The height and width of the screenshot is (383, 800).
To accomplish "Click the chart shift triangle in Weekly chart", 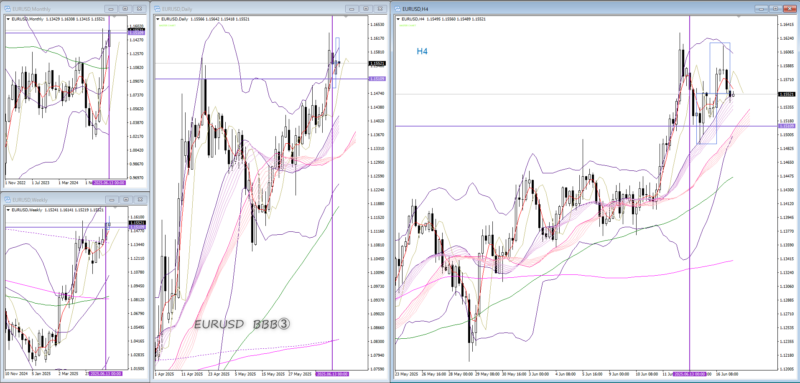I will (x=114, y=208).
